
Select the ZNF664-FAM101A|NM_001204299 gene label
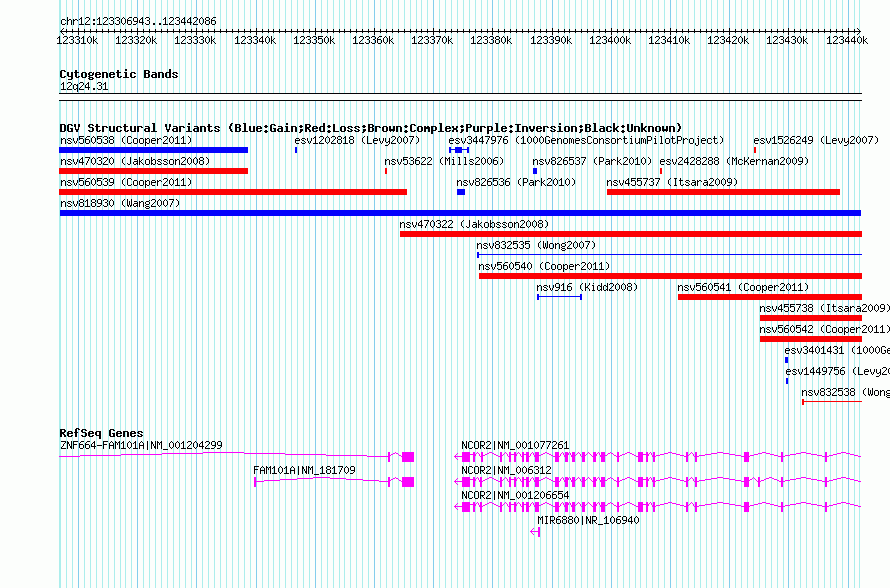(141, 446)
